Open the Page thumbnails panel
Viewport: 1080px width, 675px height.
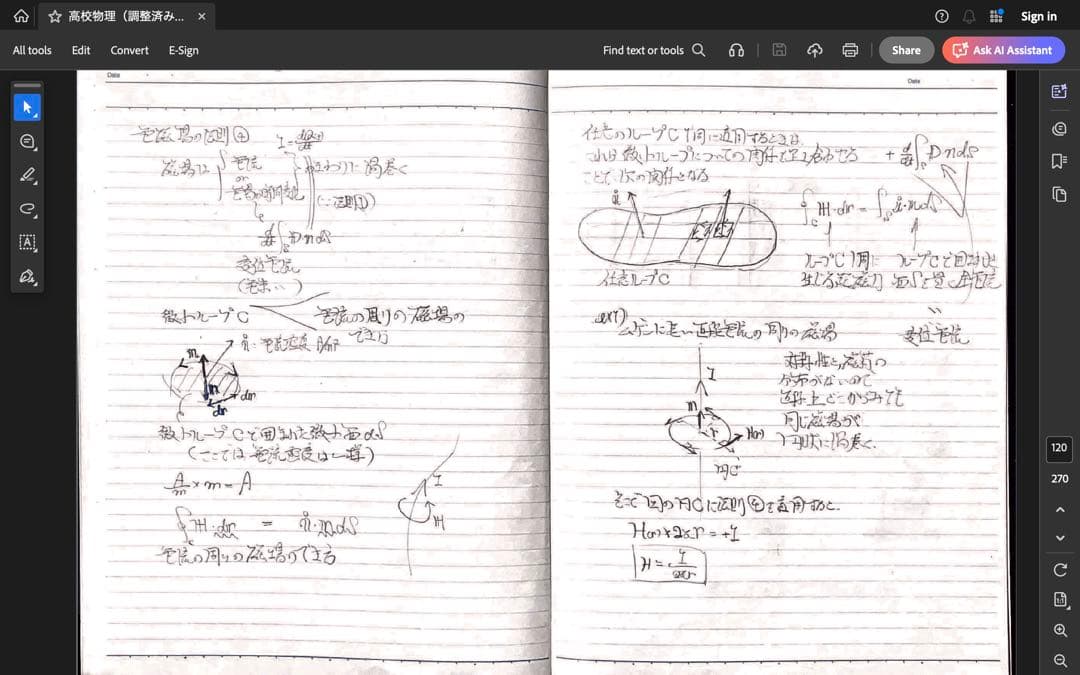1058,194
